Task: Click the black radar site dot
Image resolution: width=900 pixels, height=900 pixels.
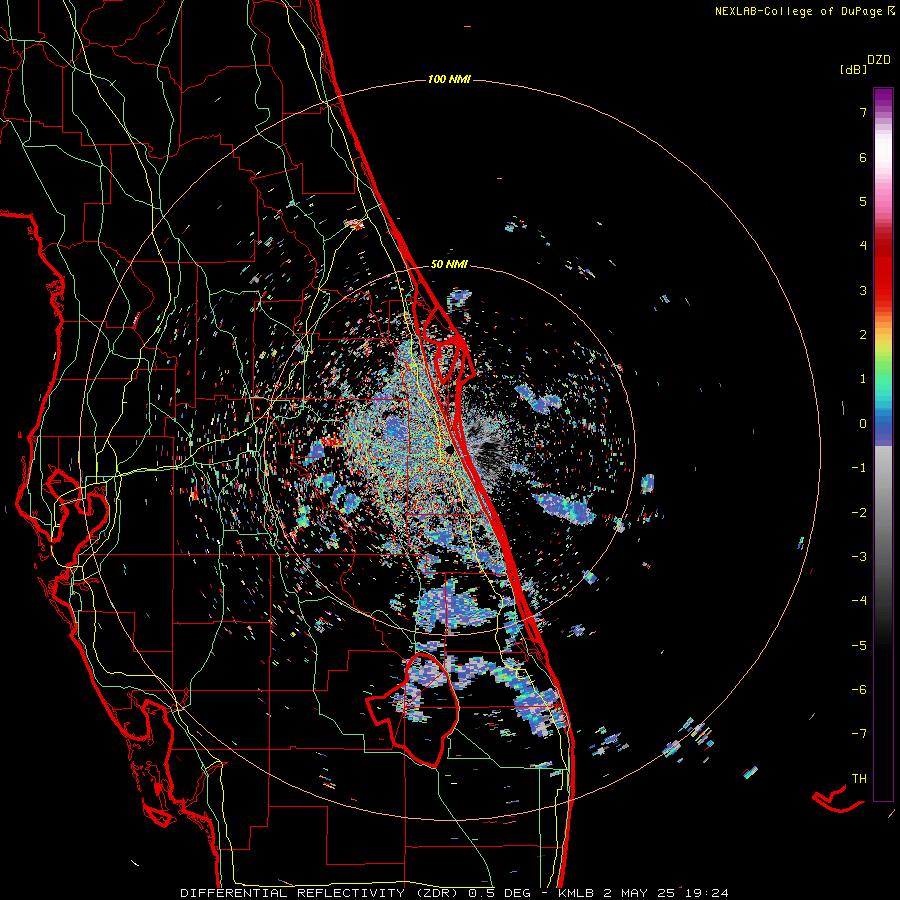Action: click(448, 449)
